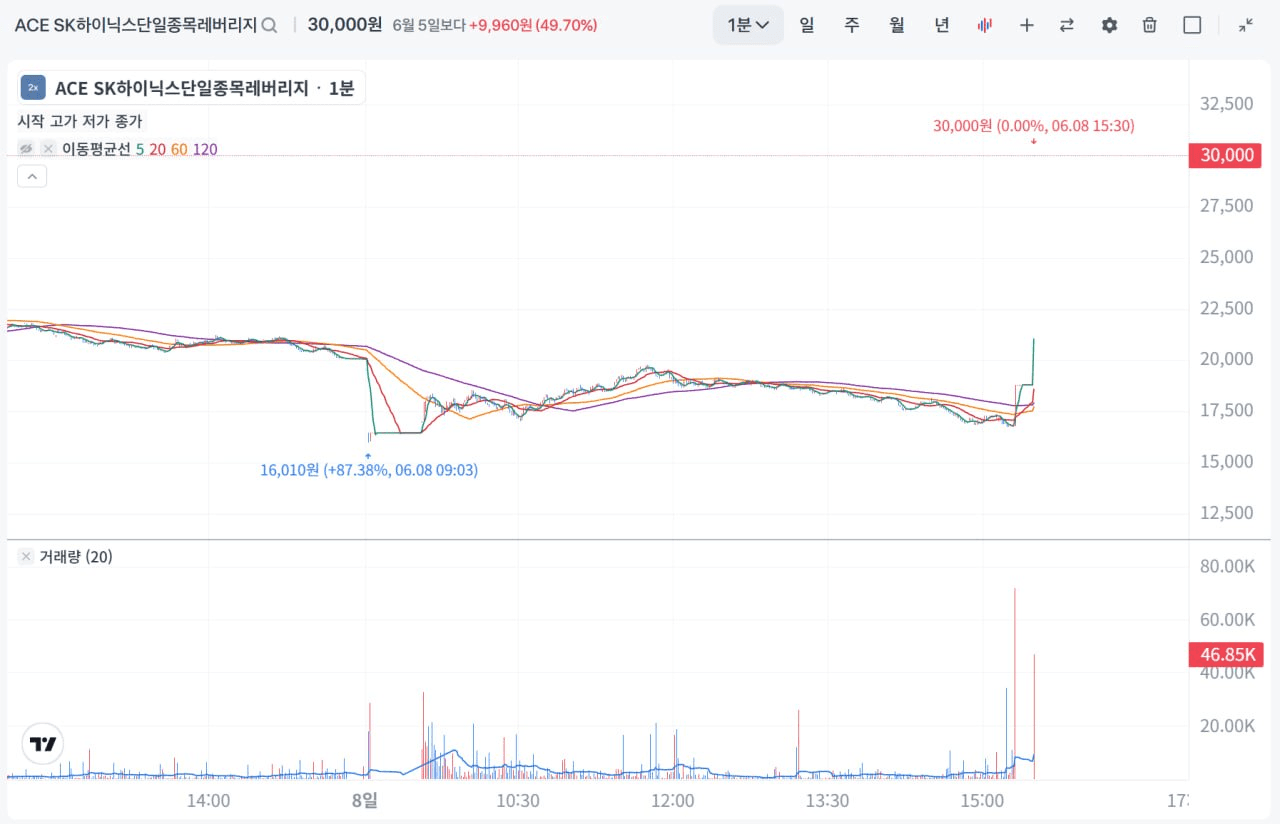Click the trash bin icon
1280x824 pixels.
(x=1150, y=25)
